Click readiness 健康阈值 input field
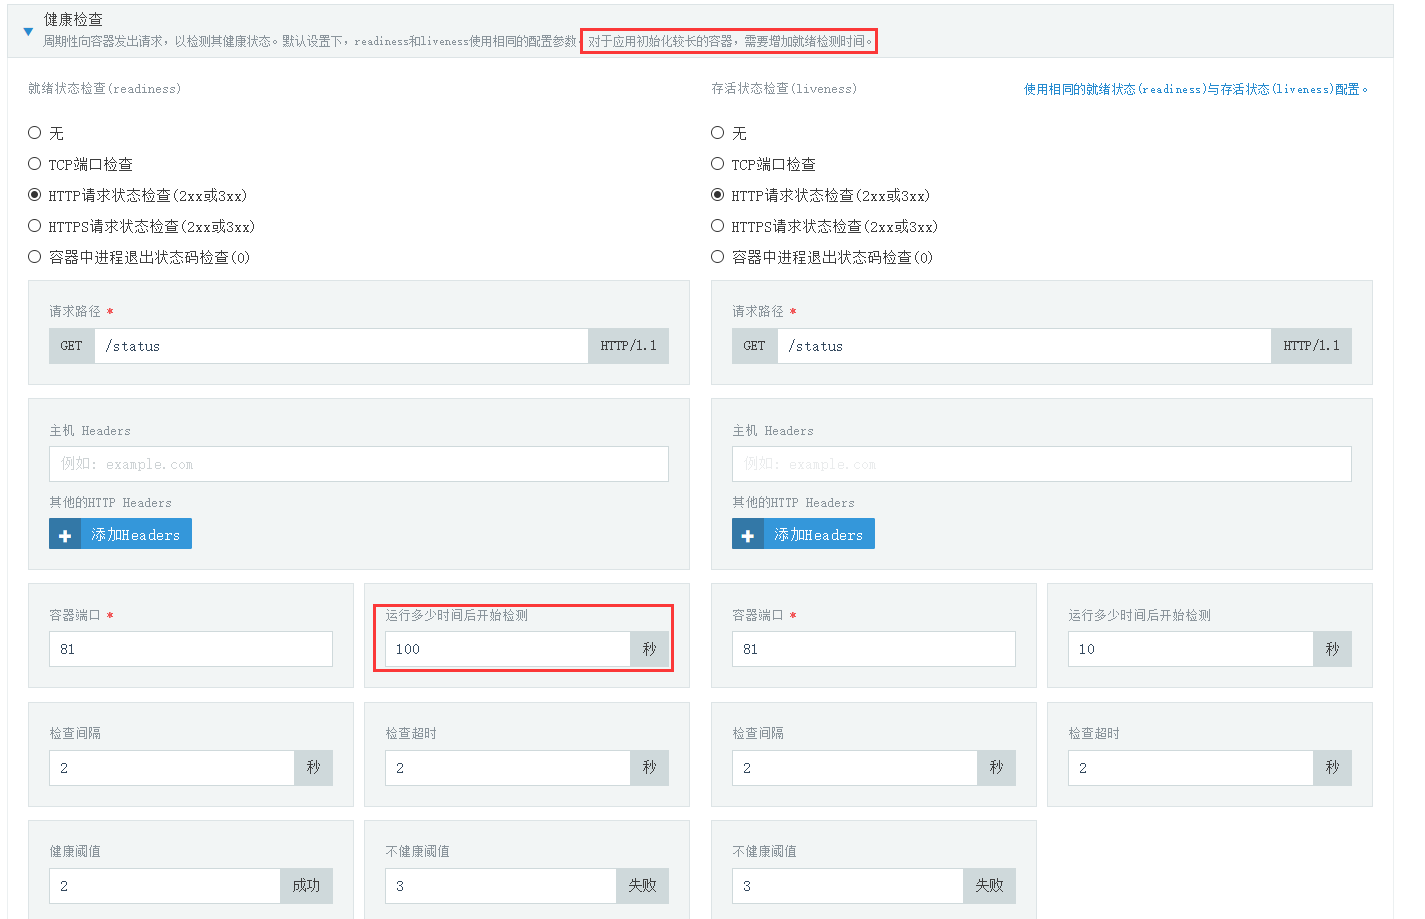This screenshot has width=1425, height=919. click(164, 886)
